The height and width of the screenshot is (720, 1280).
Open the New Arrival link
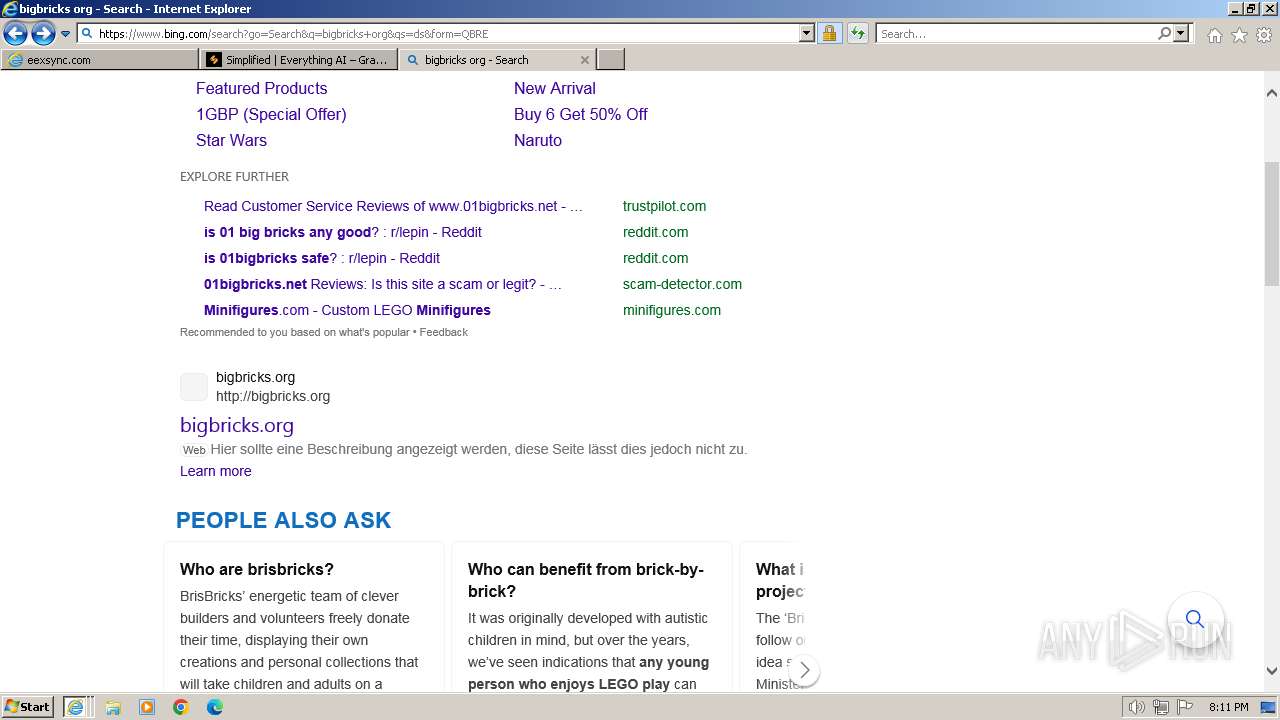554,88
